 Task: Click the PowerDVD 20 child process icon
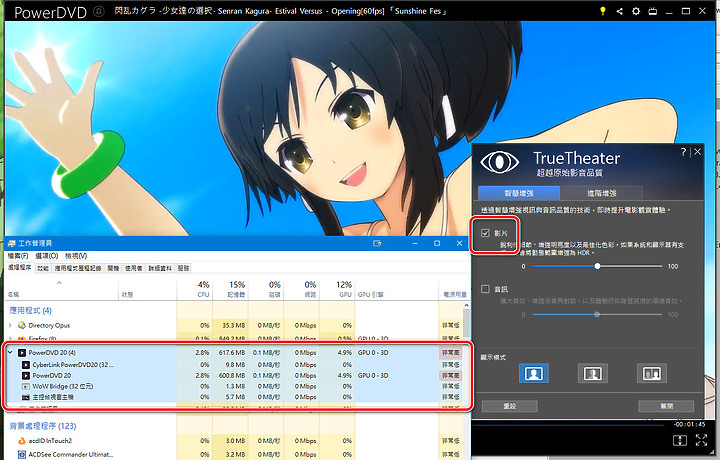(x=26, y=376)
